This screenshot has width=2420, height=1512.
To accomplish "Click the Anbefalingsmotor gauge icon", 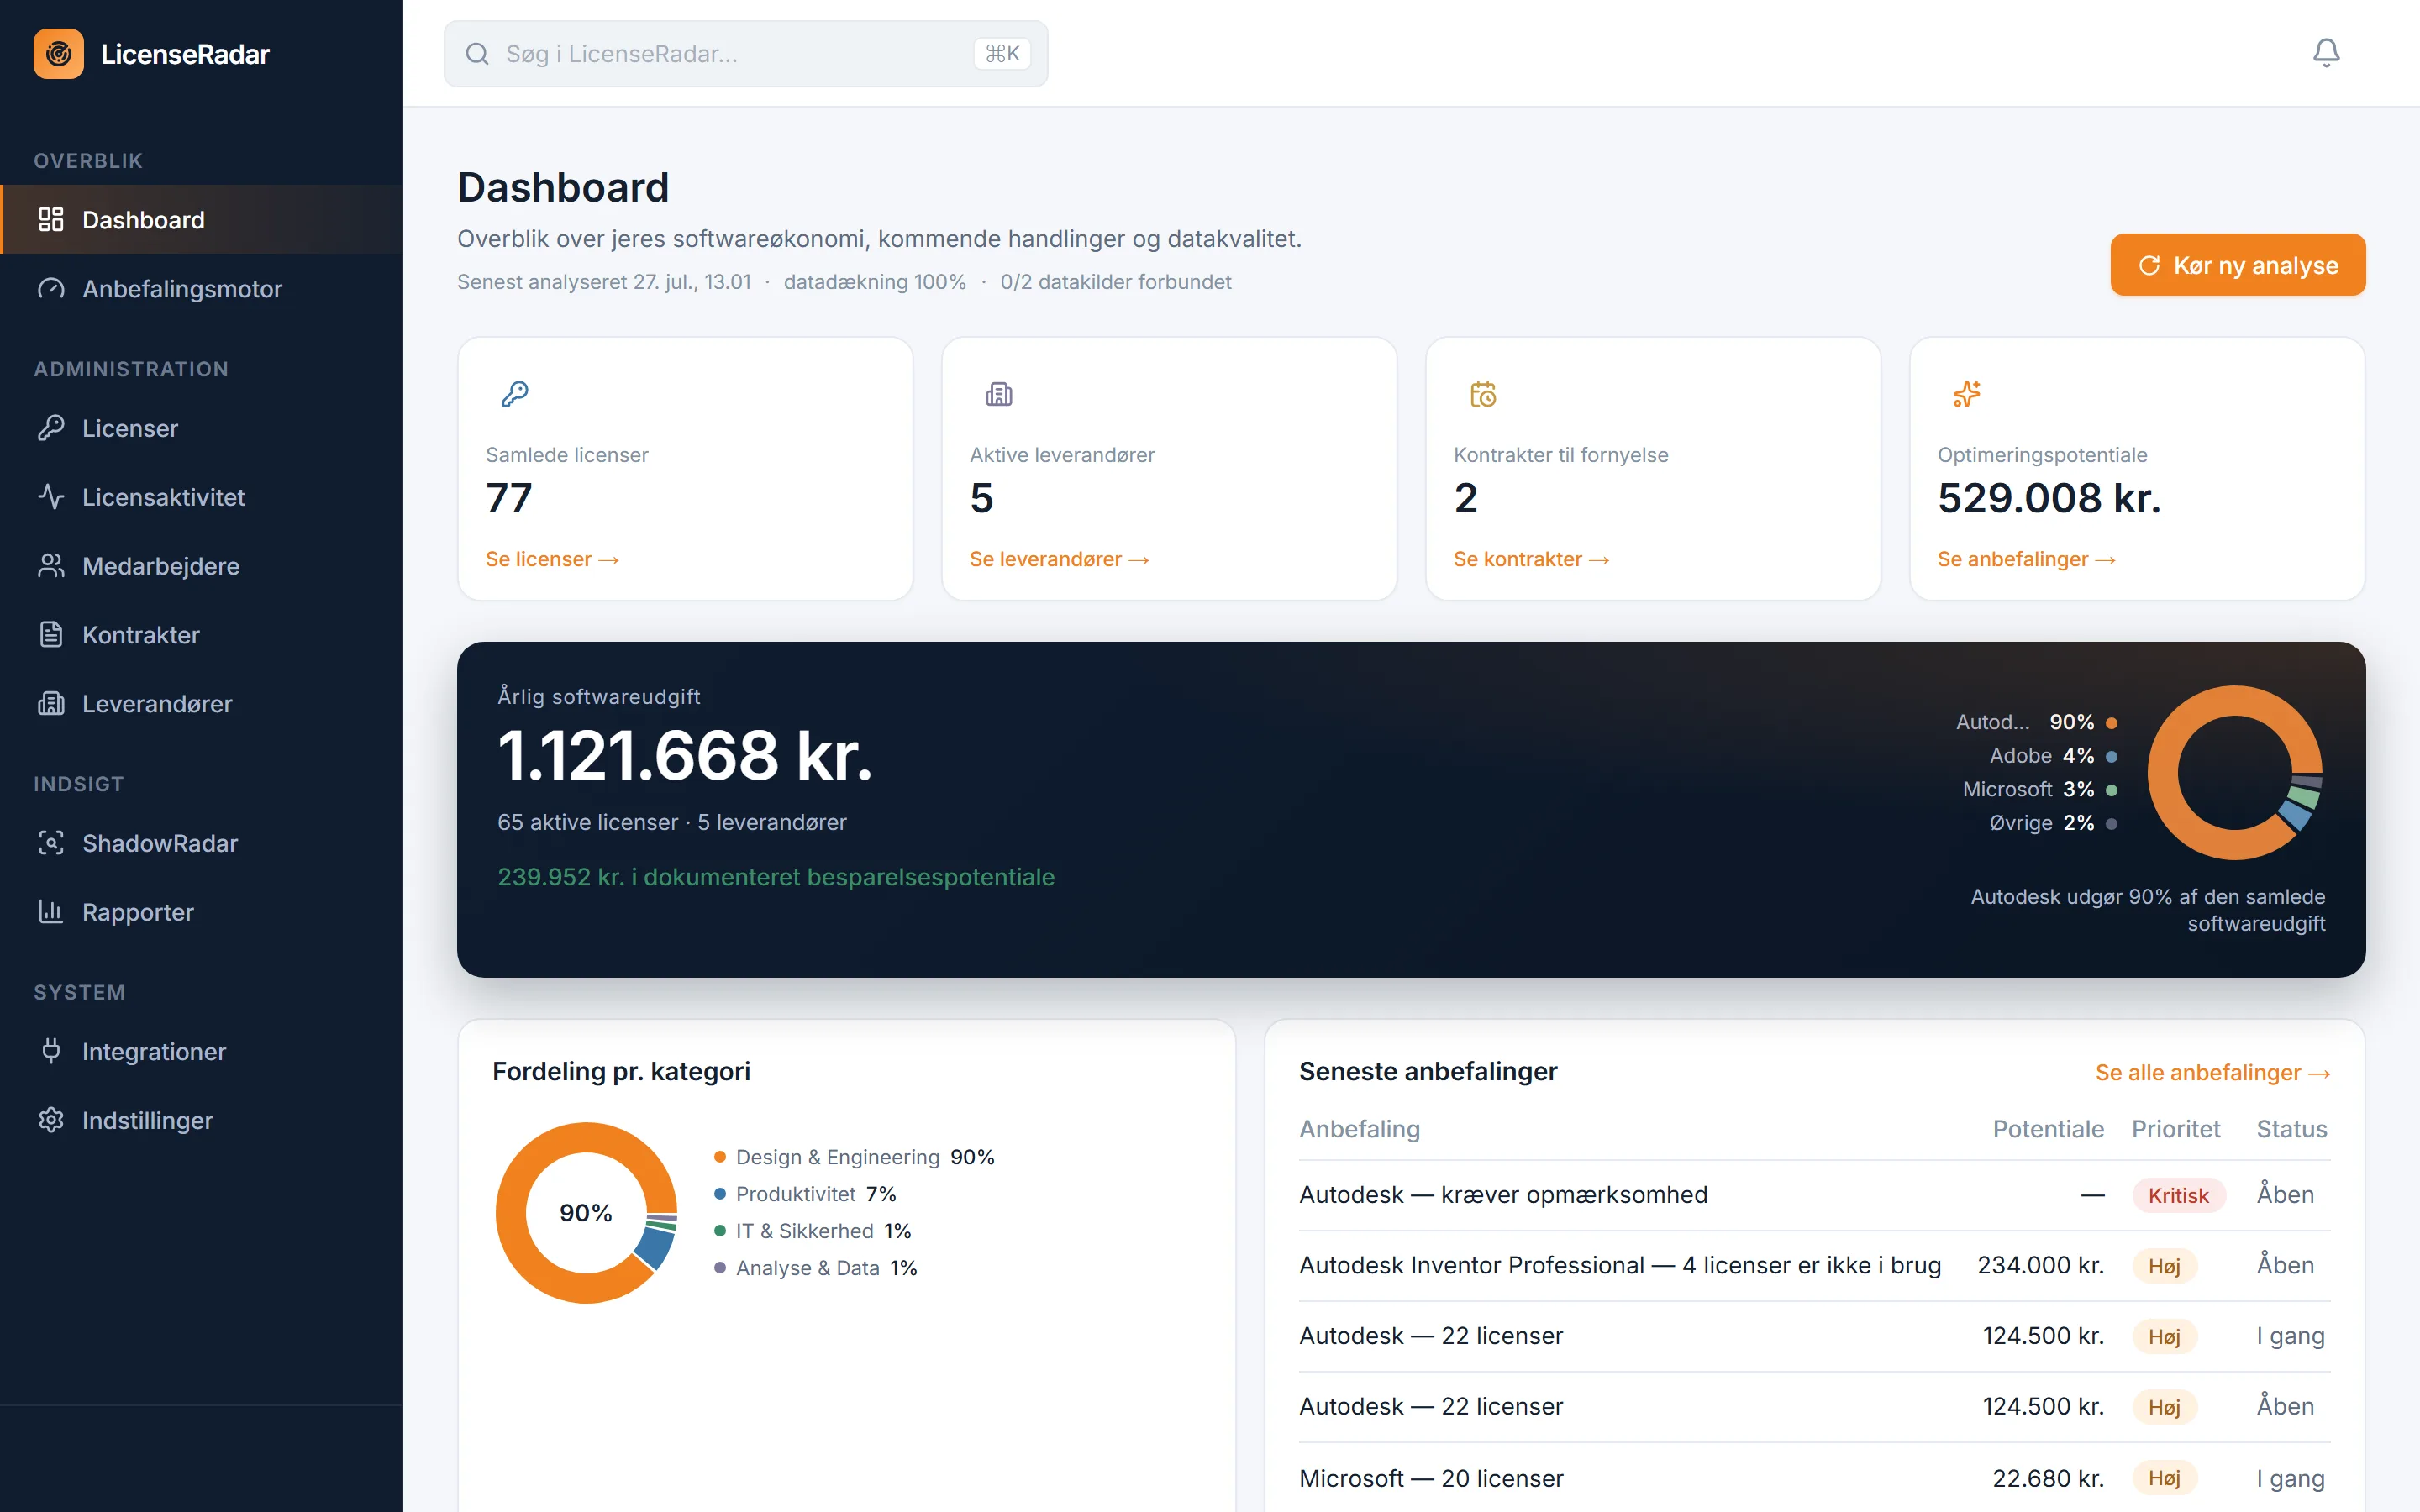I will pos(51,288).
